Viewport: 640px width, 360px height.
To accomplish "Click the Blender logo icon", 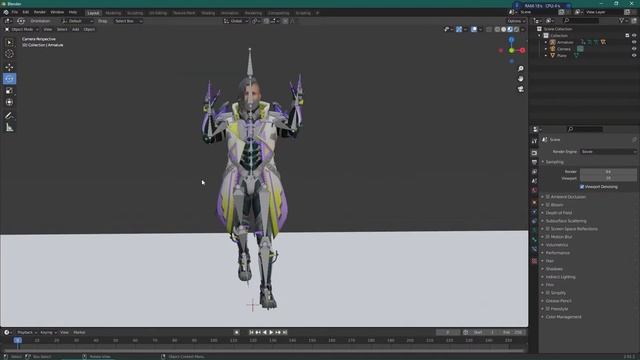I will tap(6, 12).
